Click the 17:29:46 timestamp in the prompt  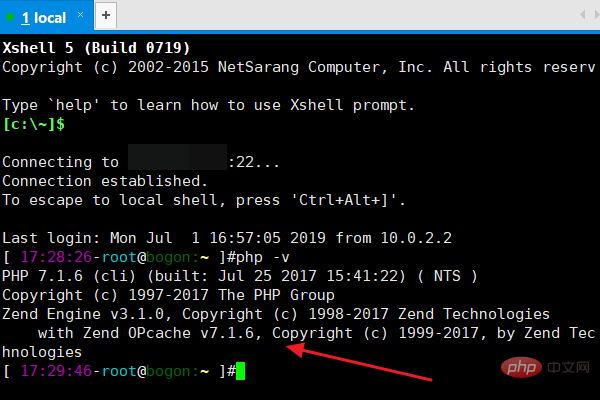(x=52, y=371)
